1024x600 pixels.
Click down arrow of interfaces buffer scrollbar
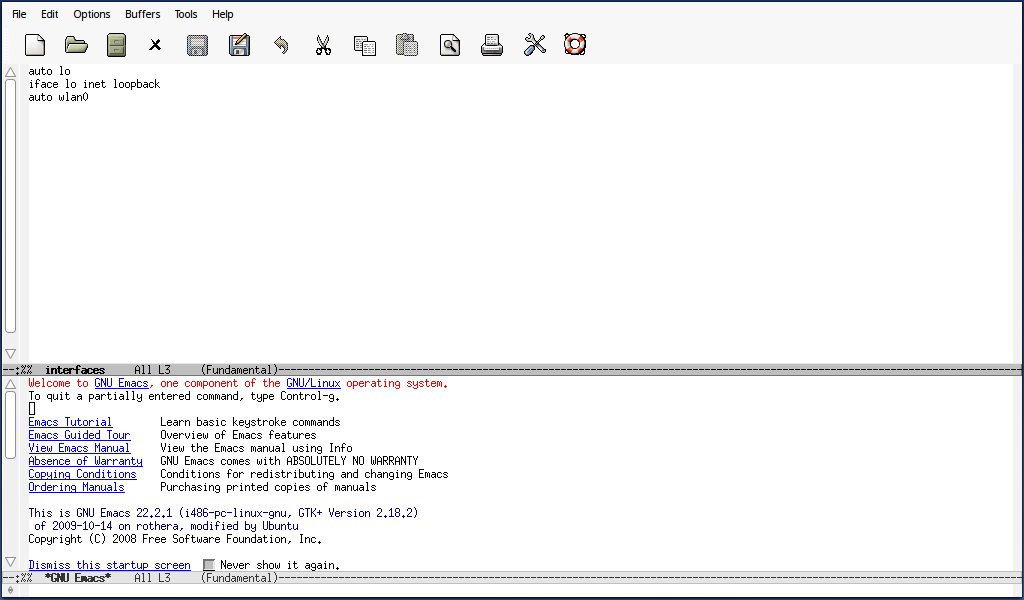click(10, 354)
